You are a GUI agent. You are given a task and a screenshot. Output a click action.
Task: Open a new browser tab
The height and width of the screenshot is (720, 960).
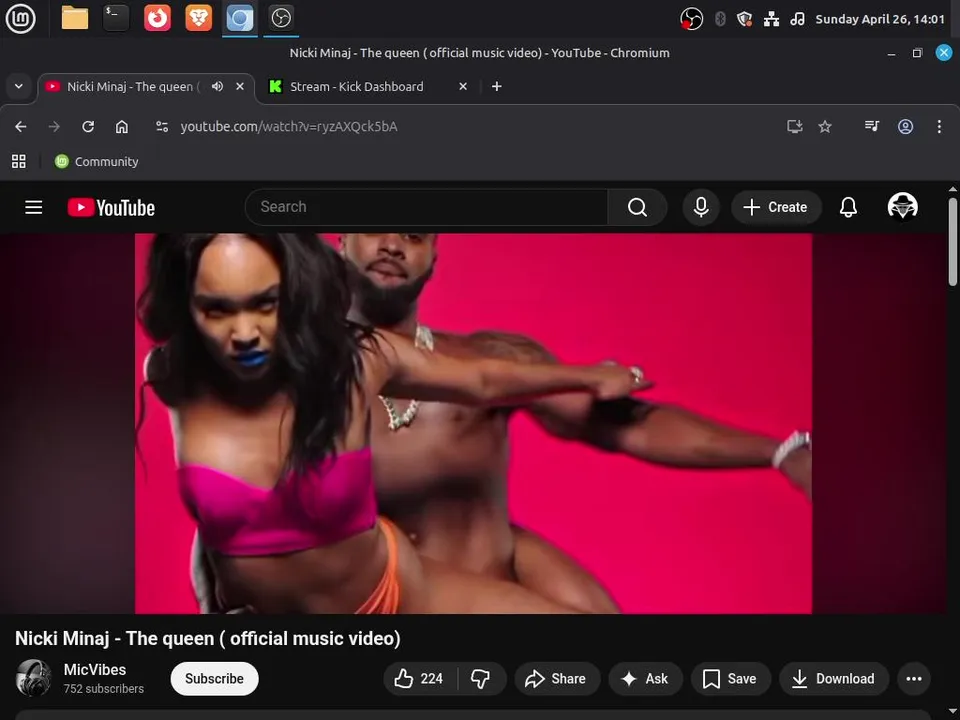497,86
